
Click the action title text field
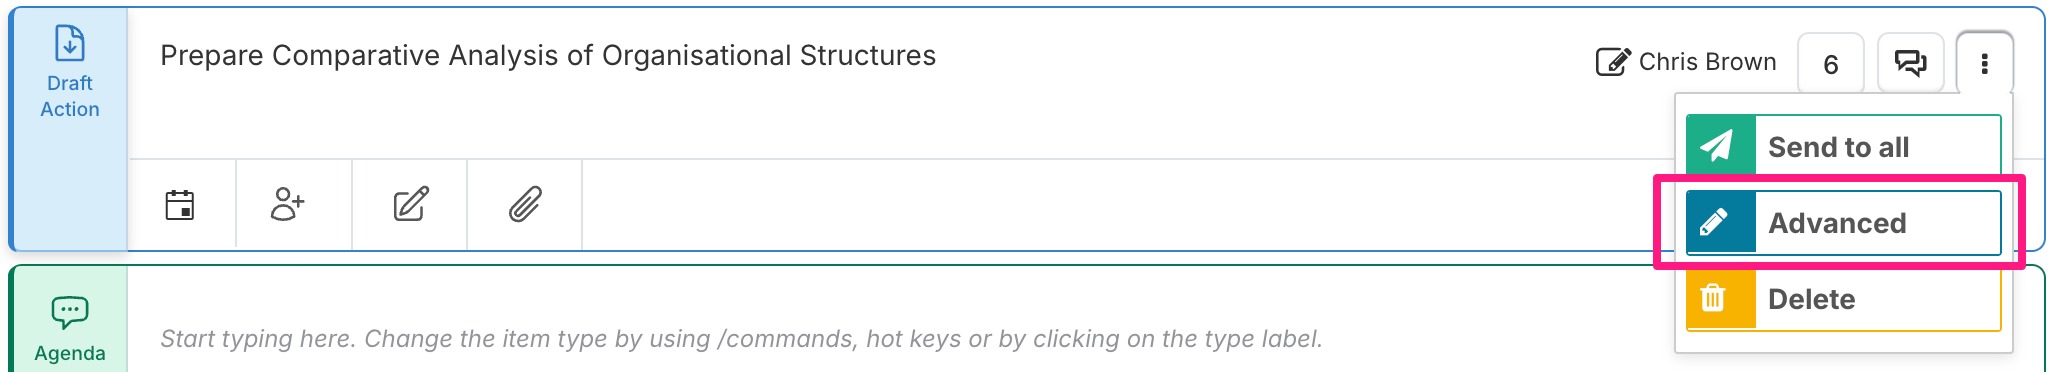click(548, 56)
